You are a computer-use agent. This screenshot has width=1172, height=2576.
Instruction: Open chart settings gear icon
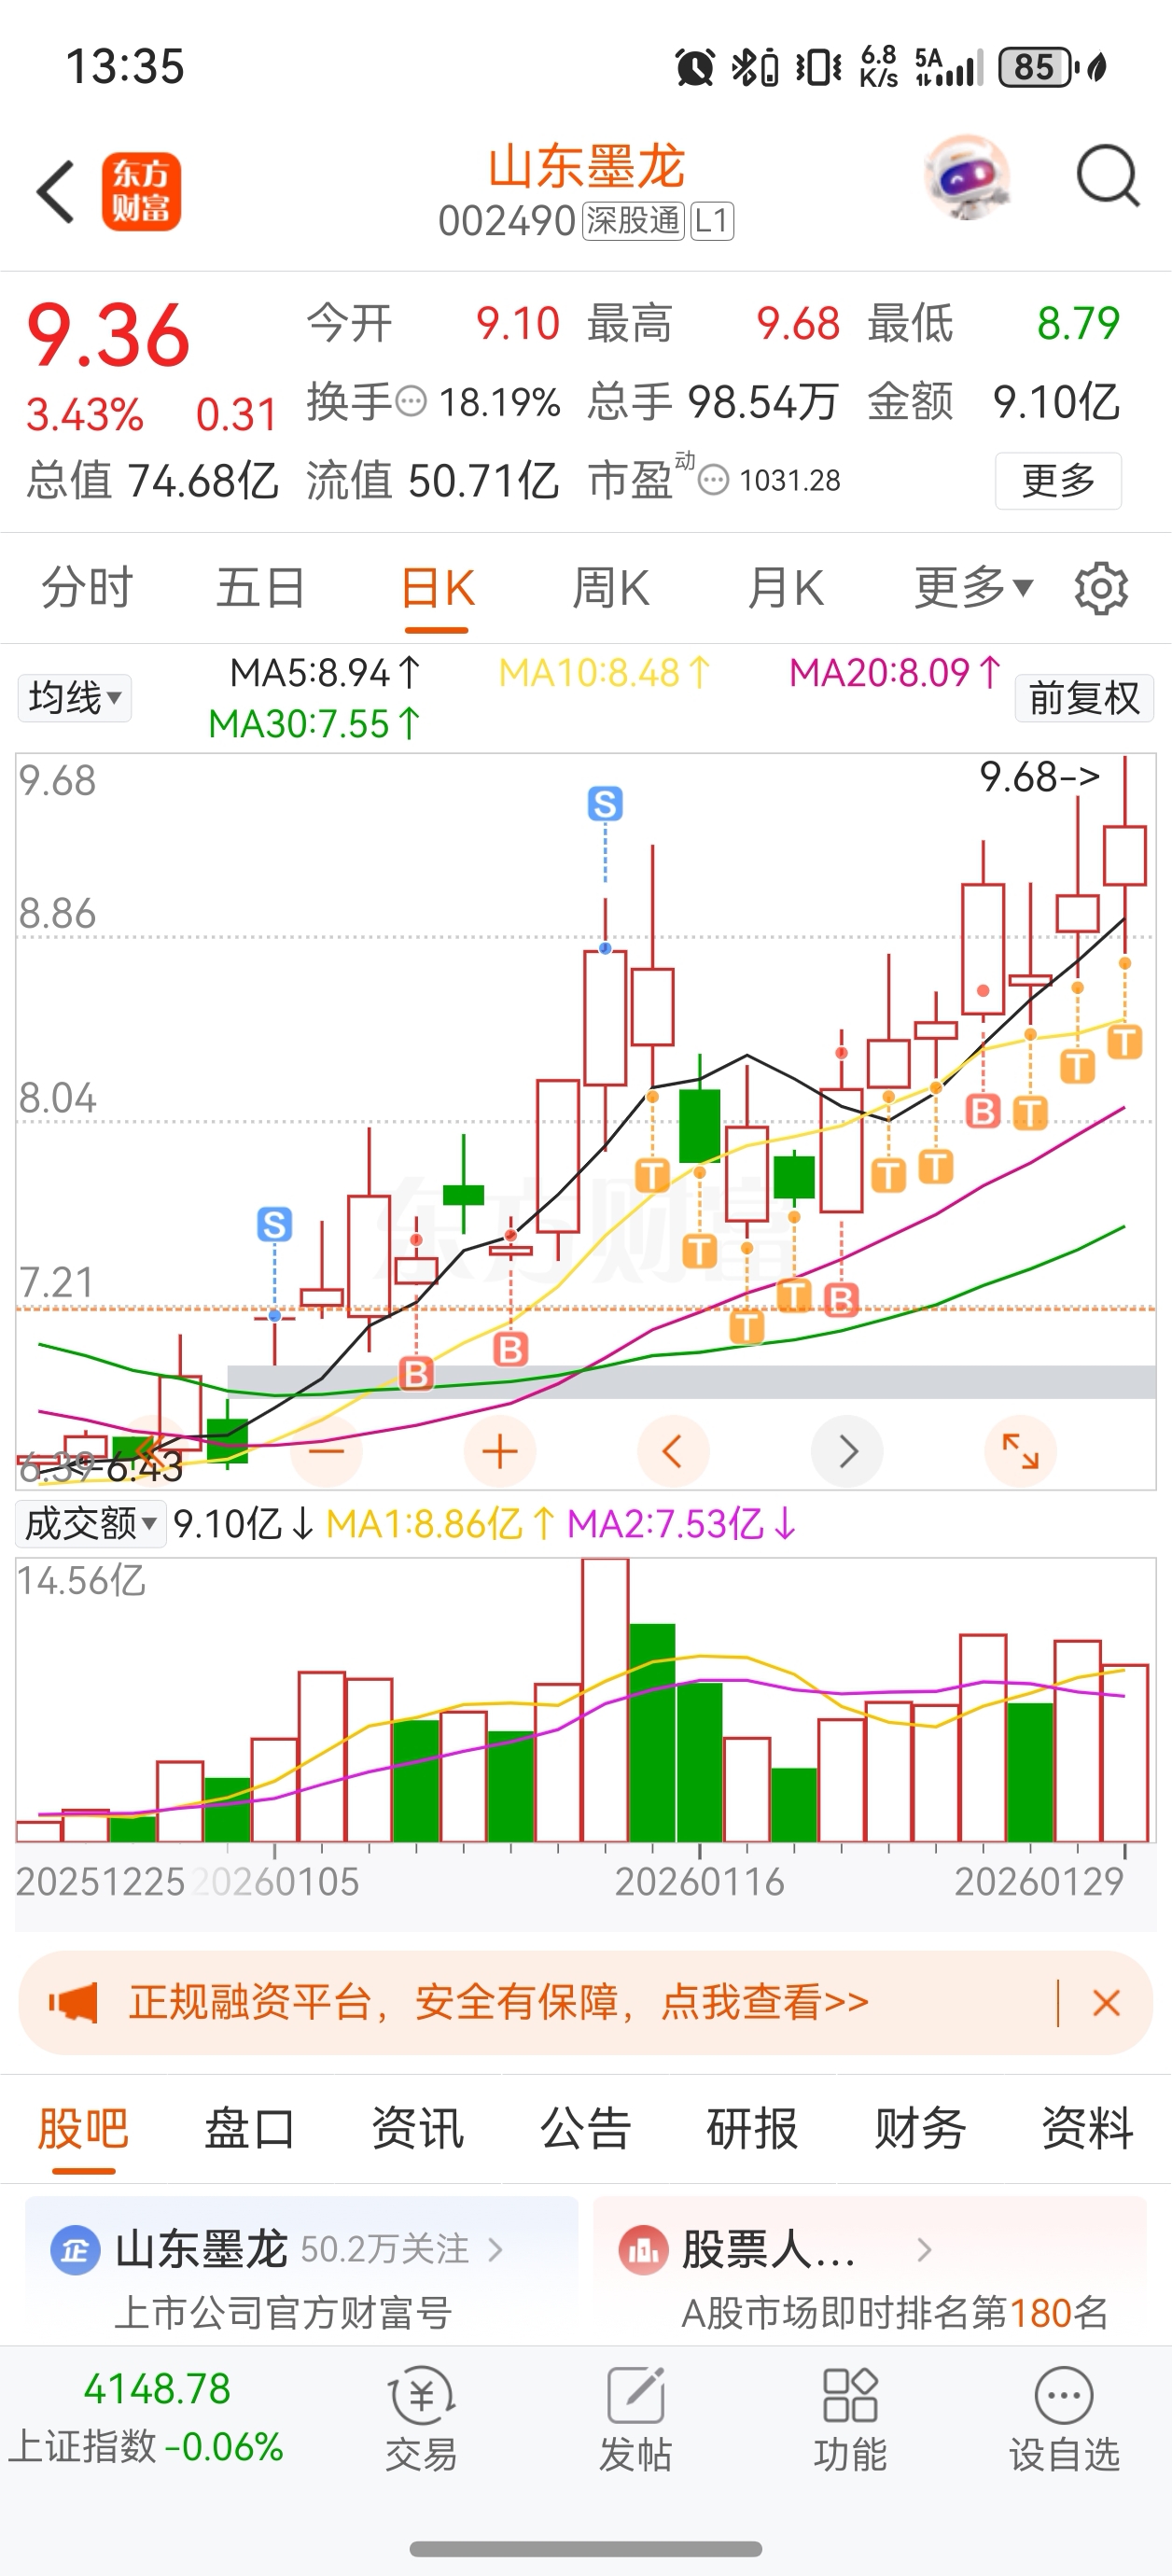(x=1101, y=589)
